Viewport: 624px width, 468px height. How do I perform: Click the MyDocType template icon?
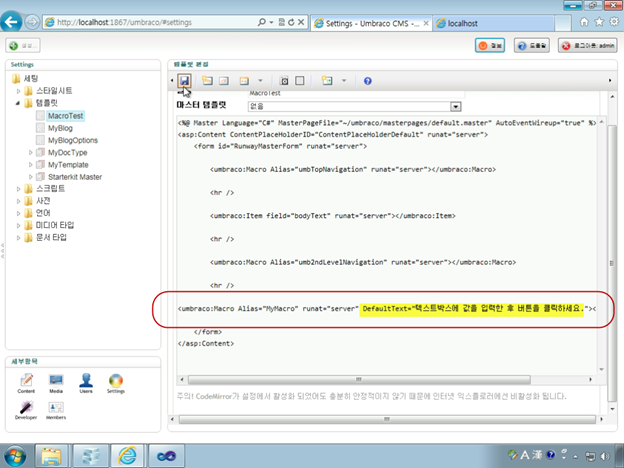40,152
